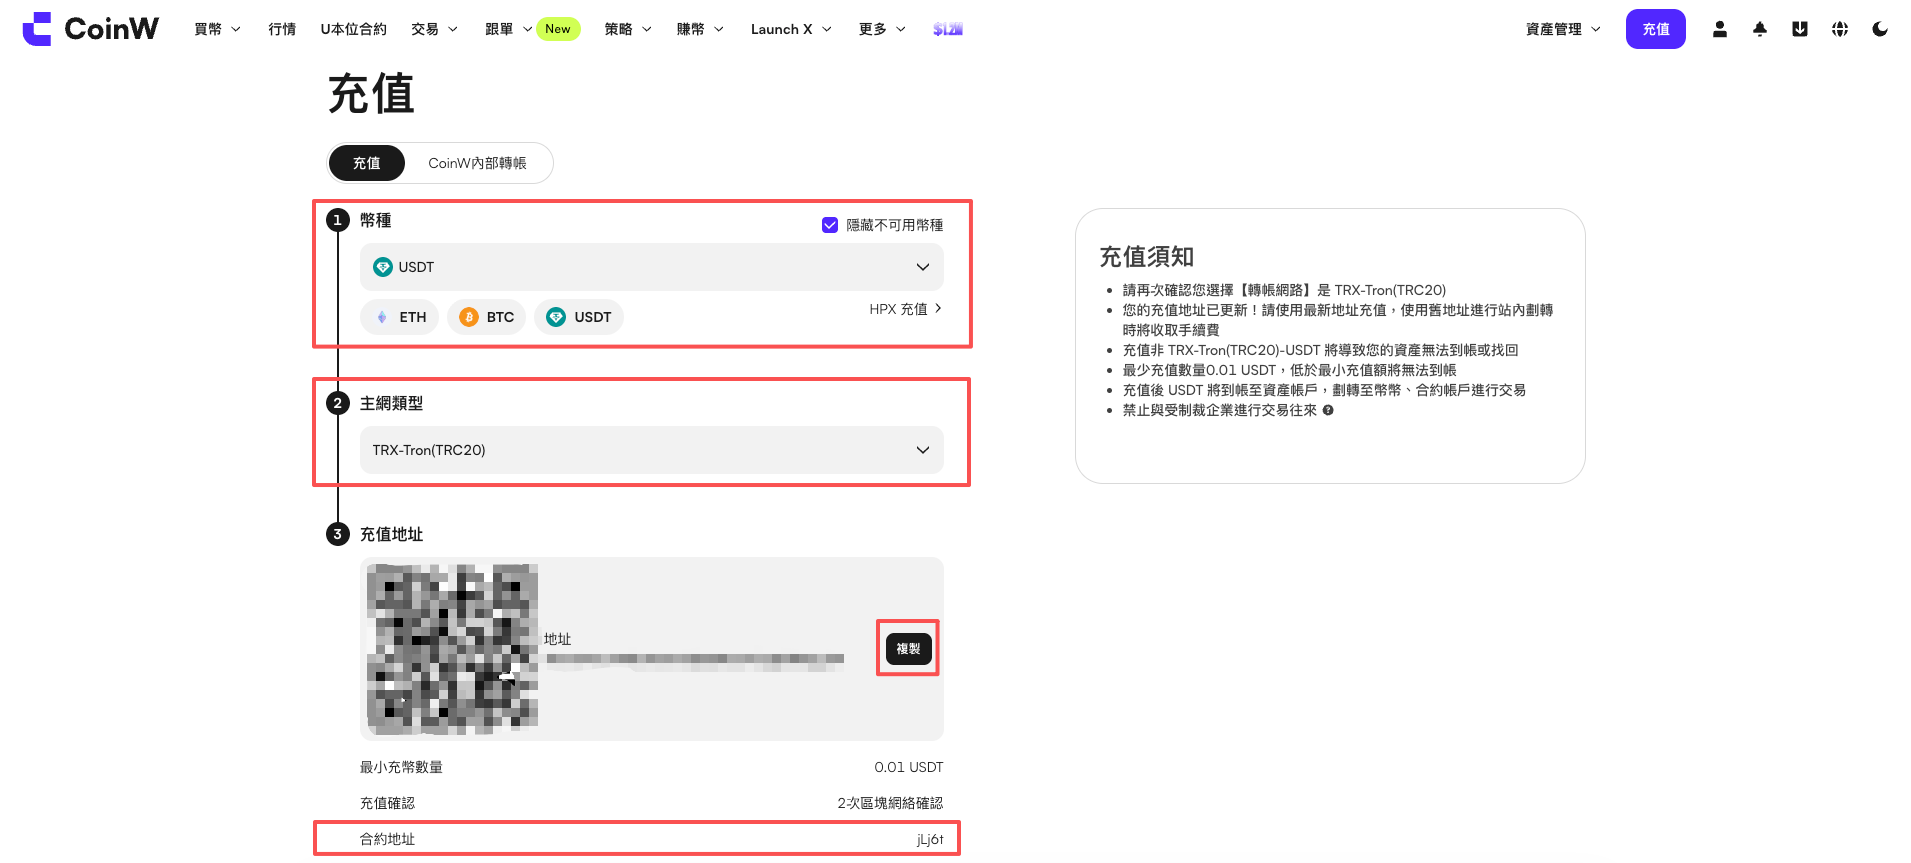
Task: Toggle the 隱藏不可用幣種 checkbox
Action: (830, 225)
